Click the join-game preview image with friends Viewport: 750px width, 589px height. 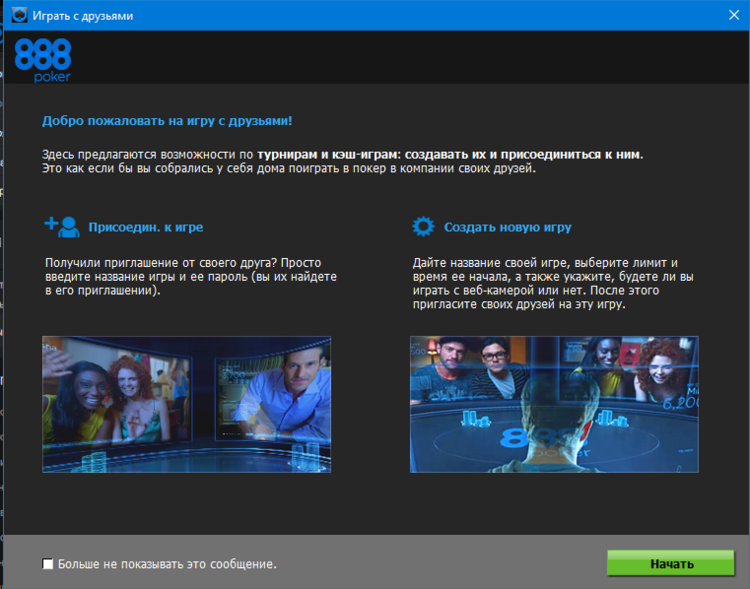[187, 404]
